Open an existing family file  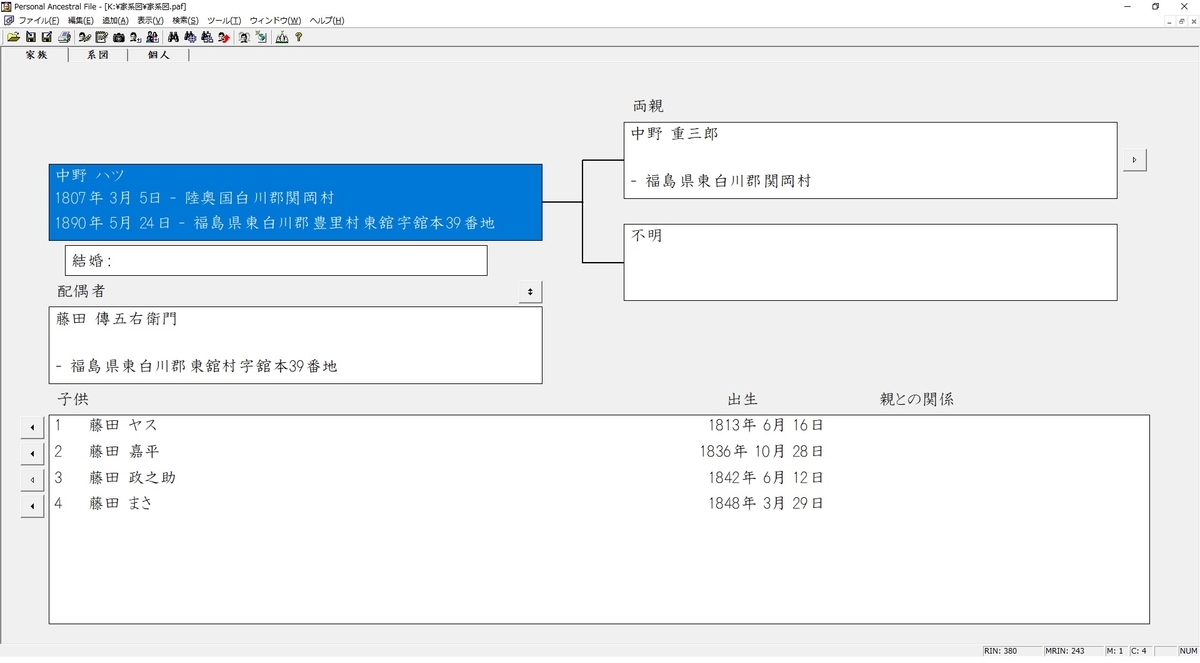14,37
